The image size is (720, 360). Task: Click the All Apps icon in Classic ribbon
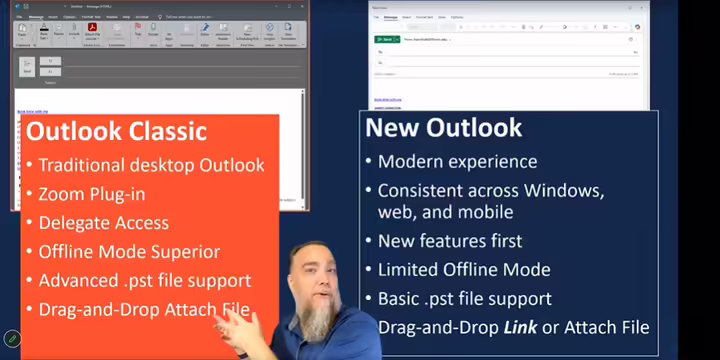coord(169,36)
